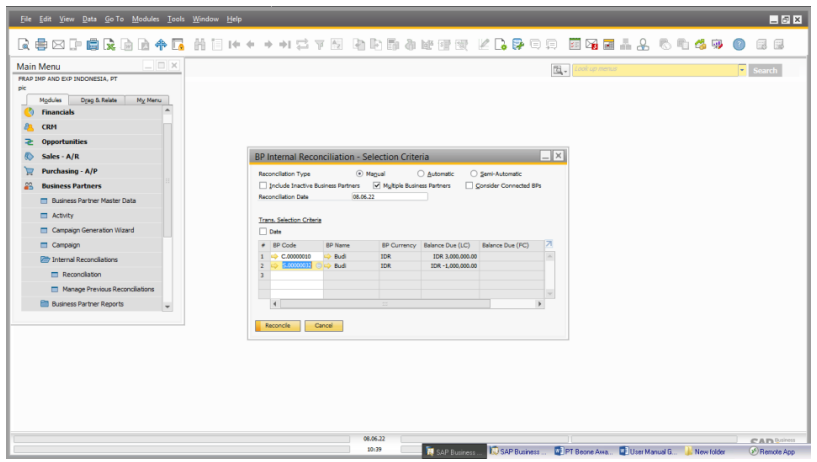Open User Manual taskbar item
This screenshot has height=462, width=817.
point(647,452)
